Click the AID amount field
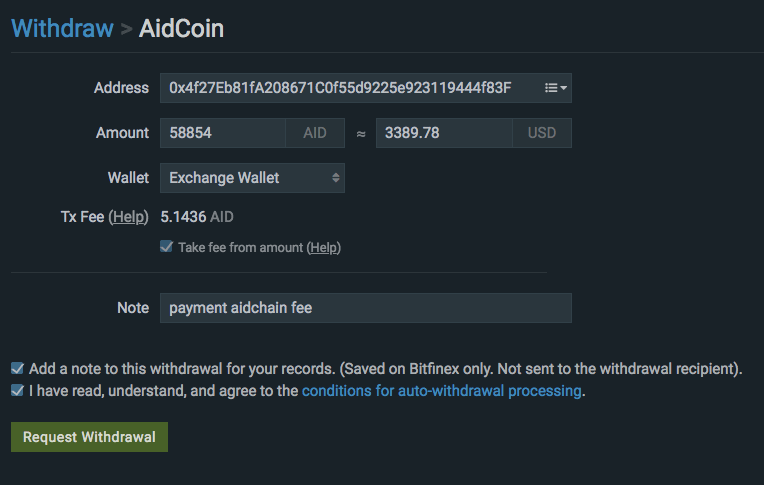Image resolution: width=764 pixels, height=485 pixels. pos(223,133)
